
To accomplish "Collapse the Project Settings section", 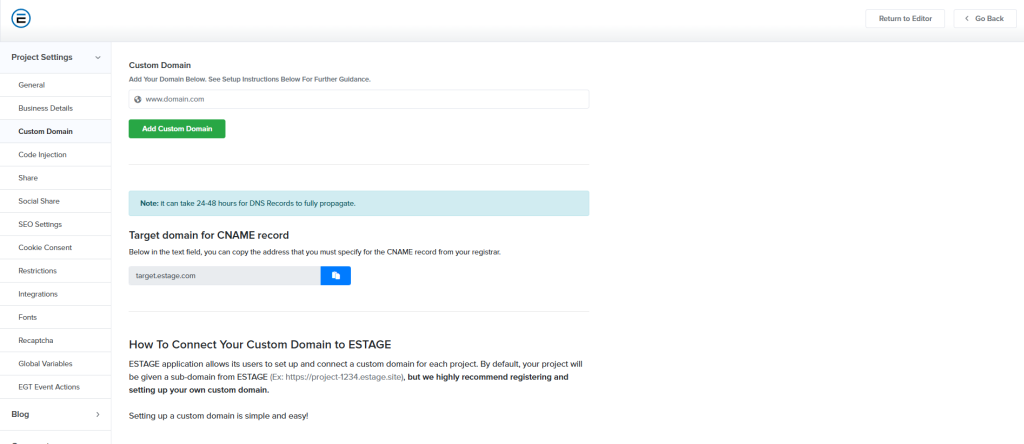I will click(56, 57).
